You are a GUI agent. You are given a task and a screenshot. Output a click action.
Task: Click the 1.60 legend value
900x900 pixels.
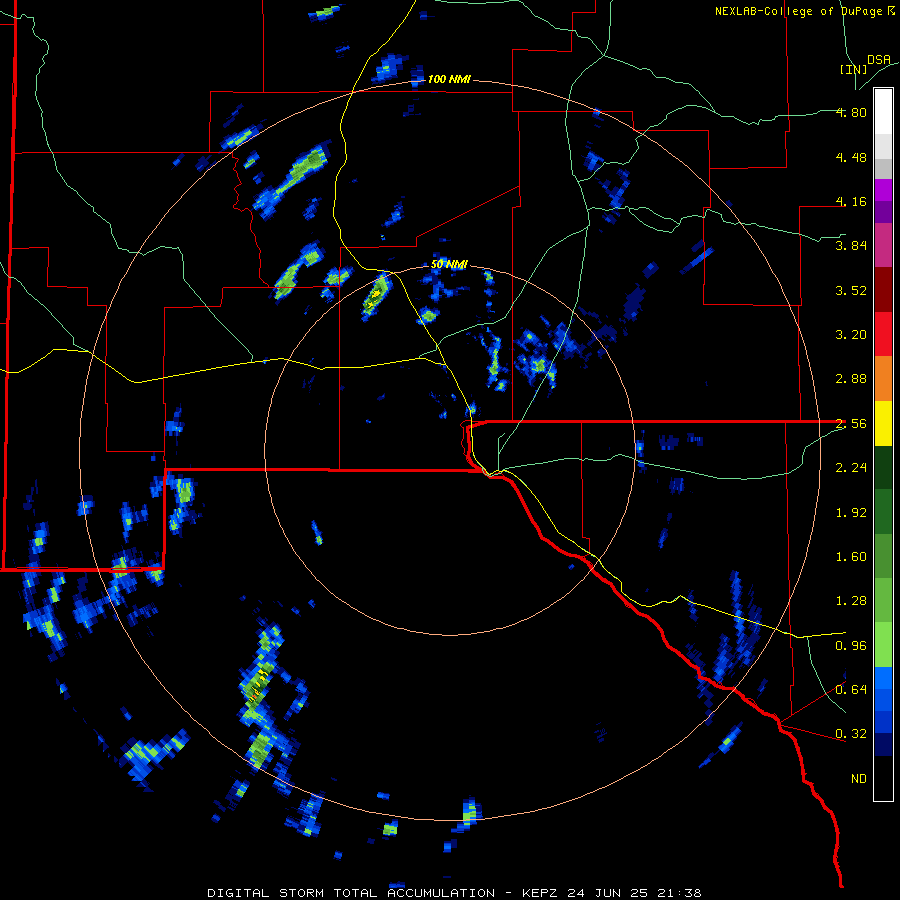click(x=851, y=557)
